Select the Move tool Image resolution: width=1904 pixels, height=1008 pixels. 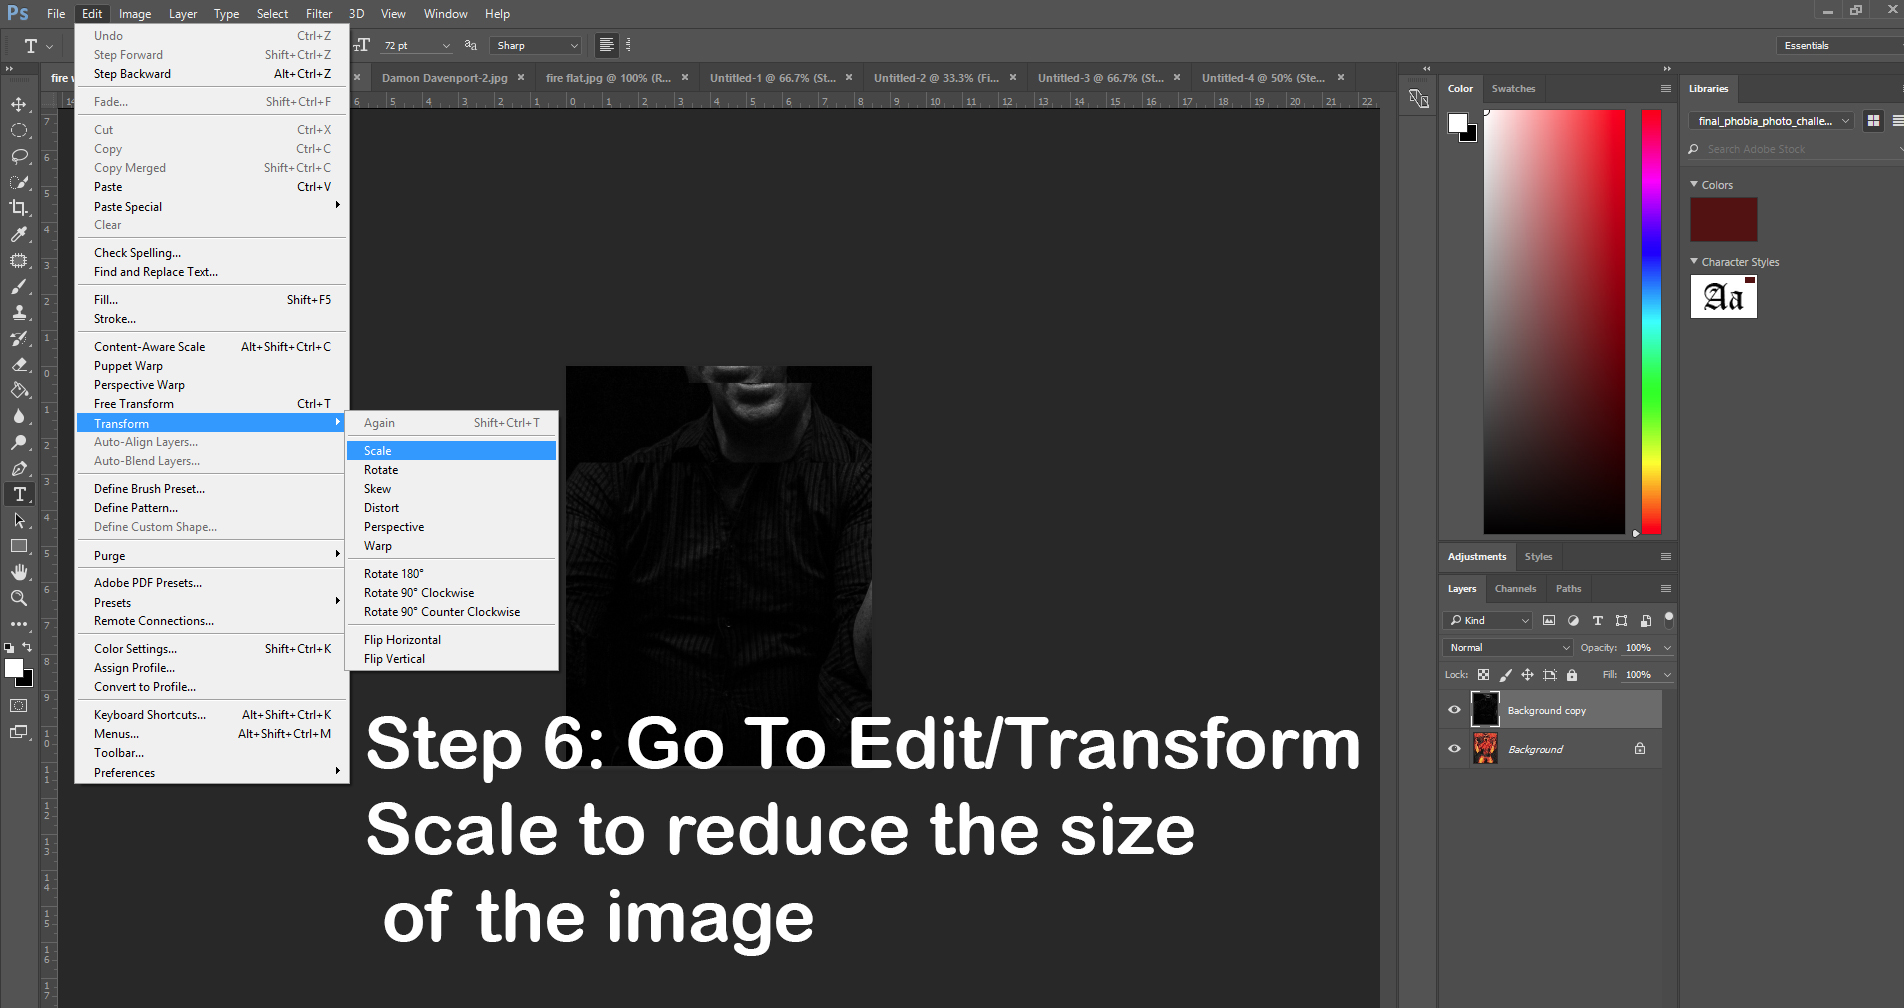point(19,105)
